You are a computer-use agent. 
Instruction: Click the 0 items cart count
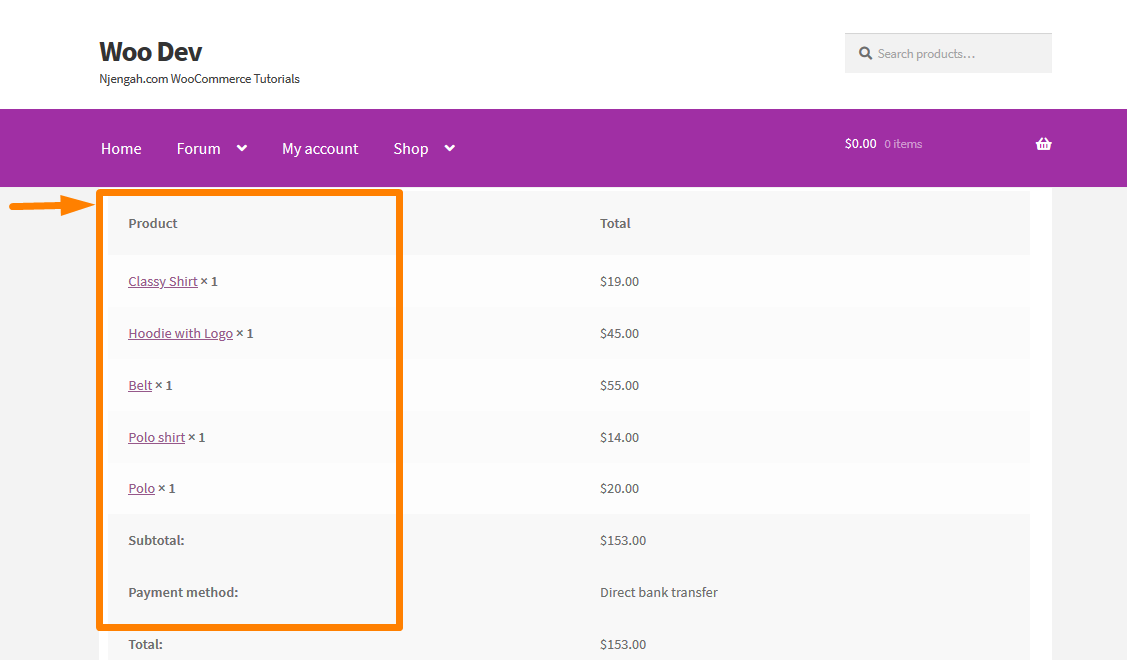(x=903, y=144)
